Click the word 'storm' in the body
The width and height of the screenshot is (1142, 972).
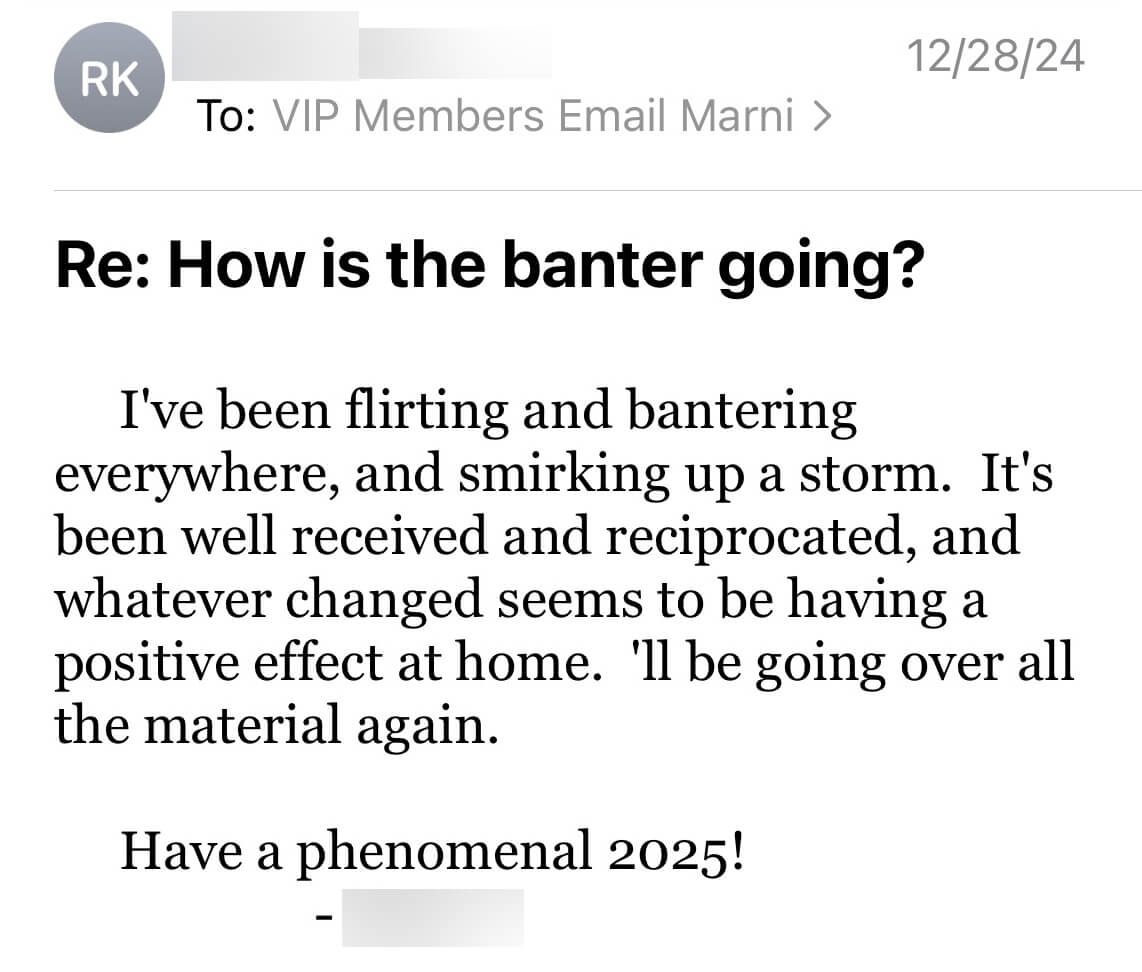[870, 475]
